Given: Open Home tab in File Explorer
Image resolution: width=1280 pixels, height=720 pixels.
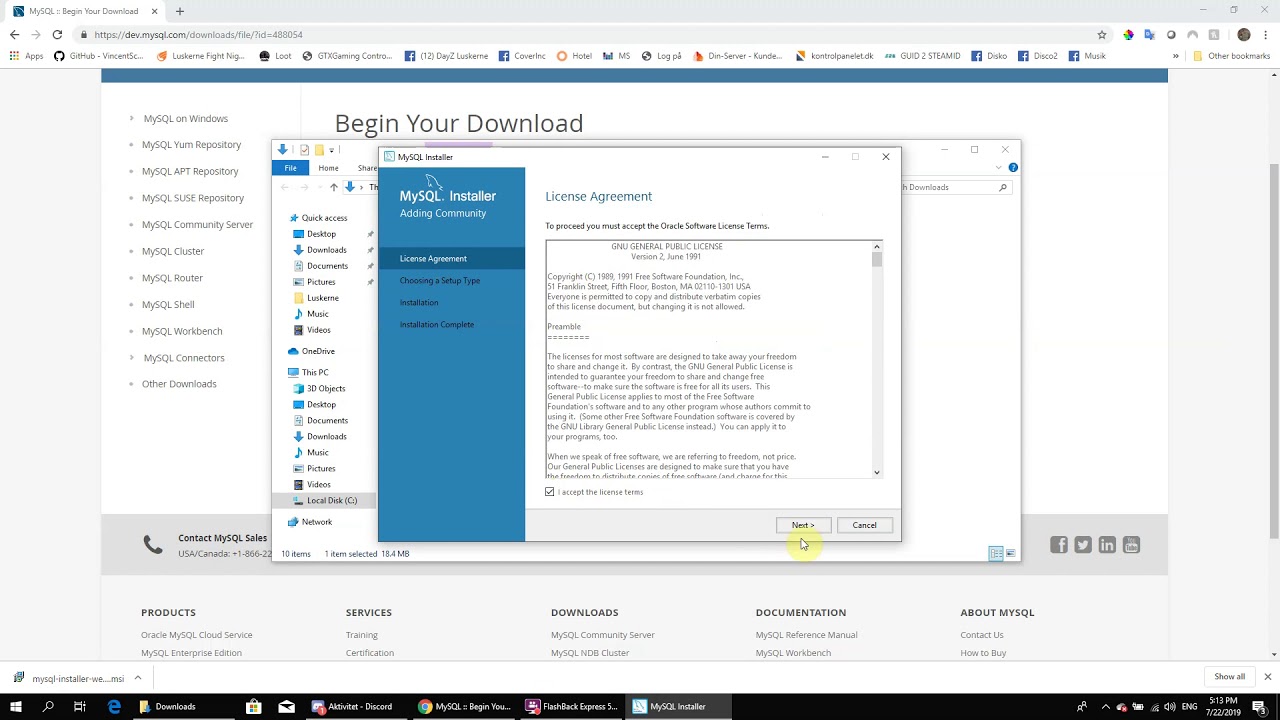Looking at the screenshot, I should click(328, 168).
